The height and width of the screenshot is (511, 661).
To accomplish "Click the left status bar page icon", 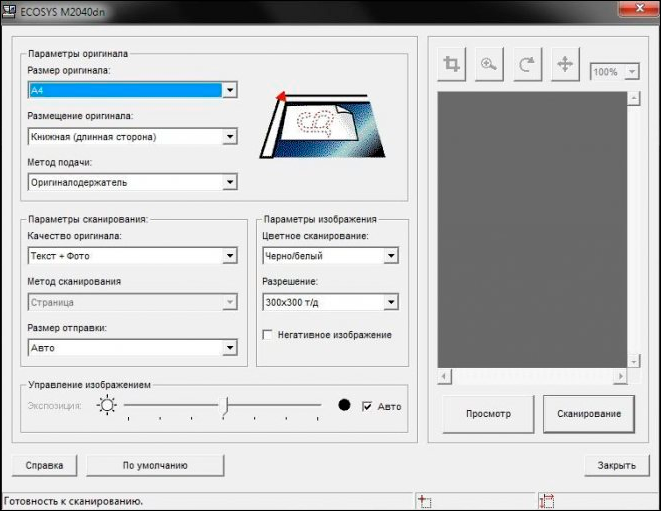I will pos(424,501).
